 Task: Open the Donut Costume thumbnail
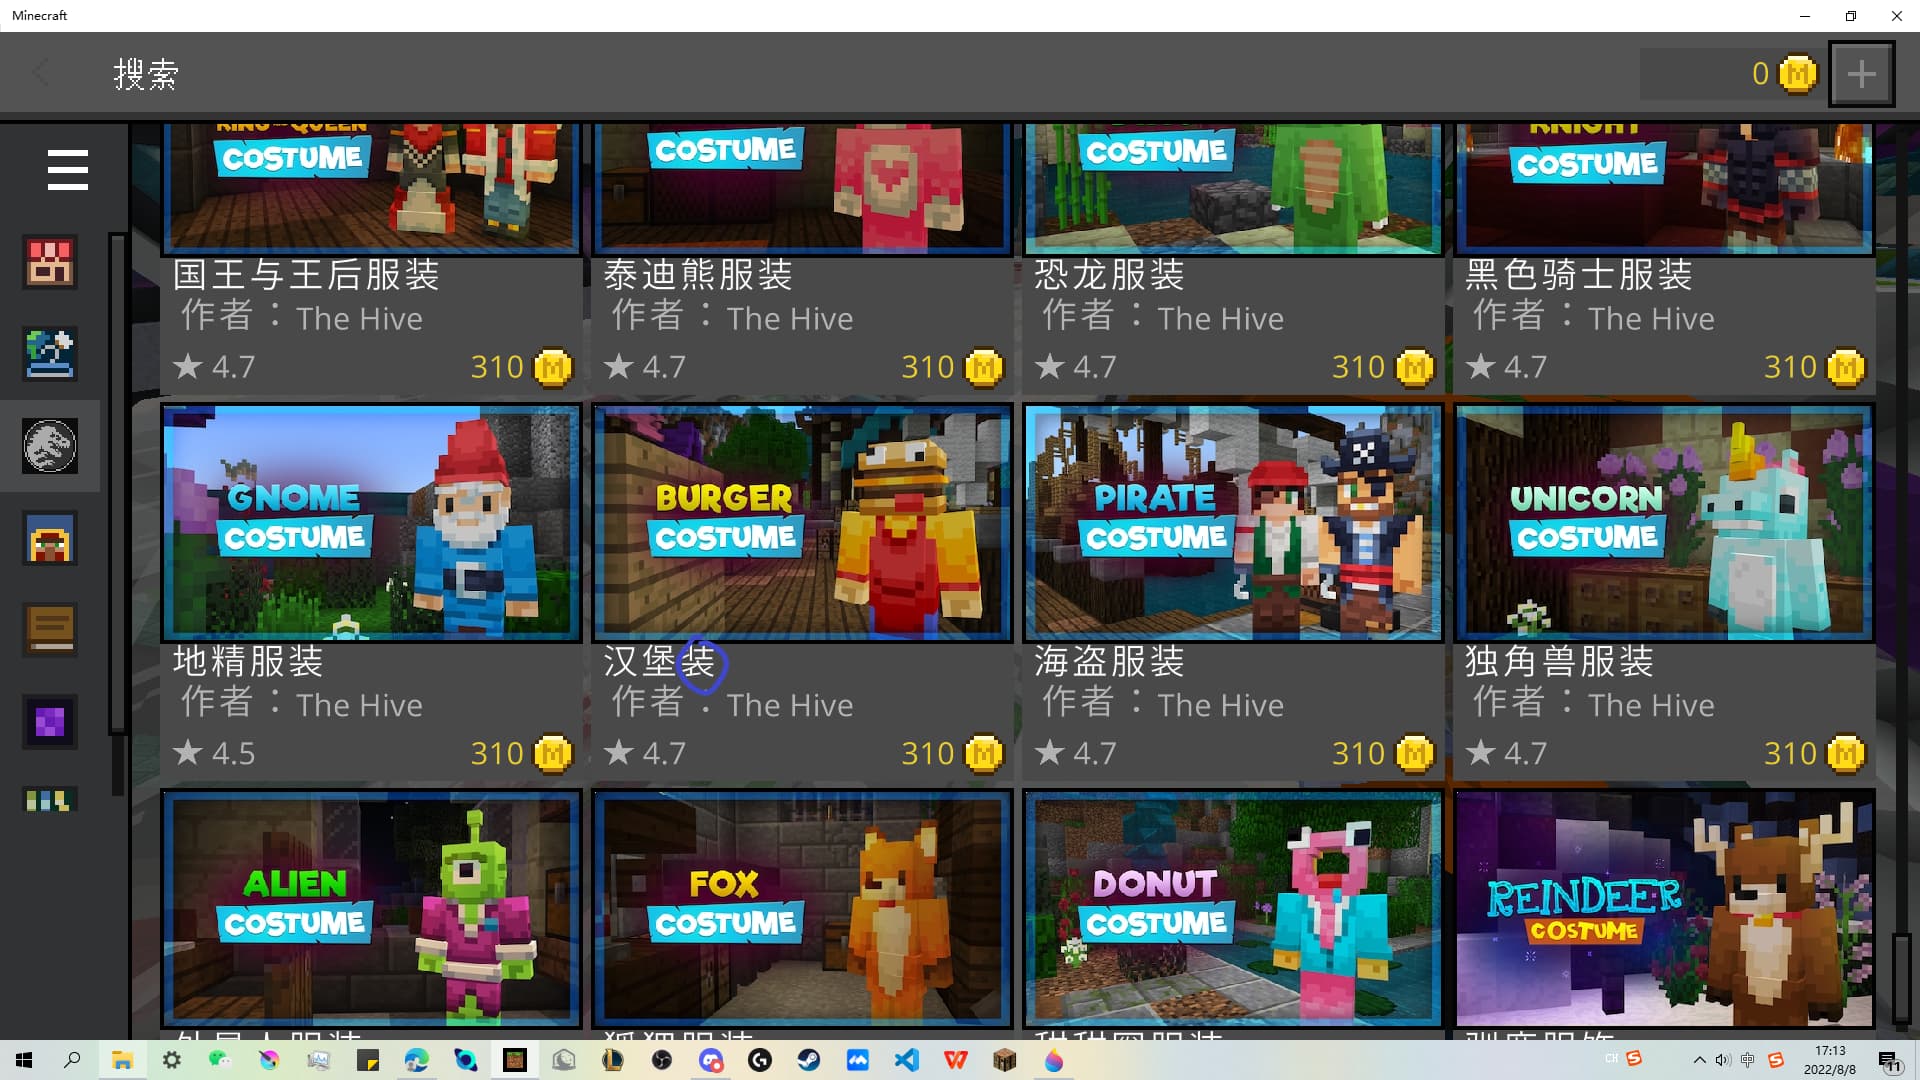(x=1233, y=909)
